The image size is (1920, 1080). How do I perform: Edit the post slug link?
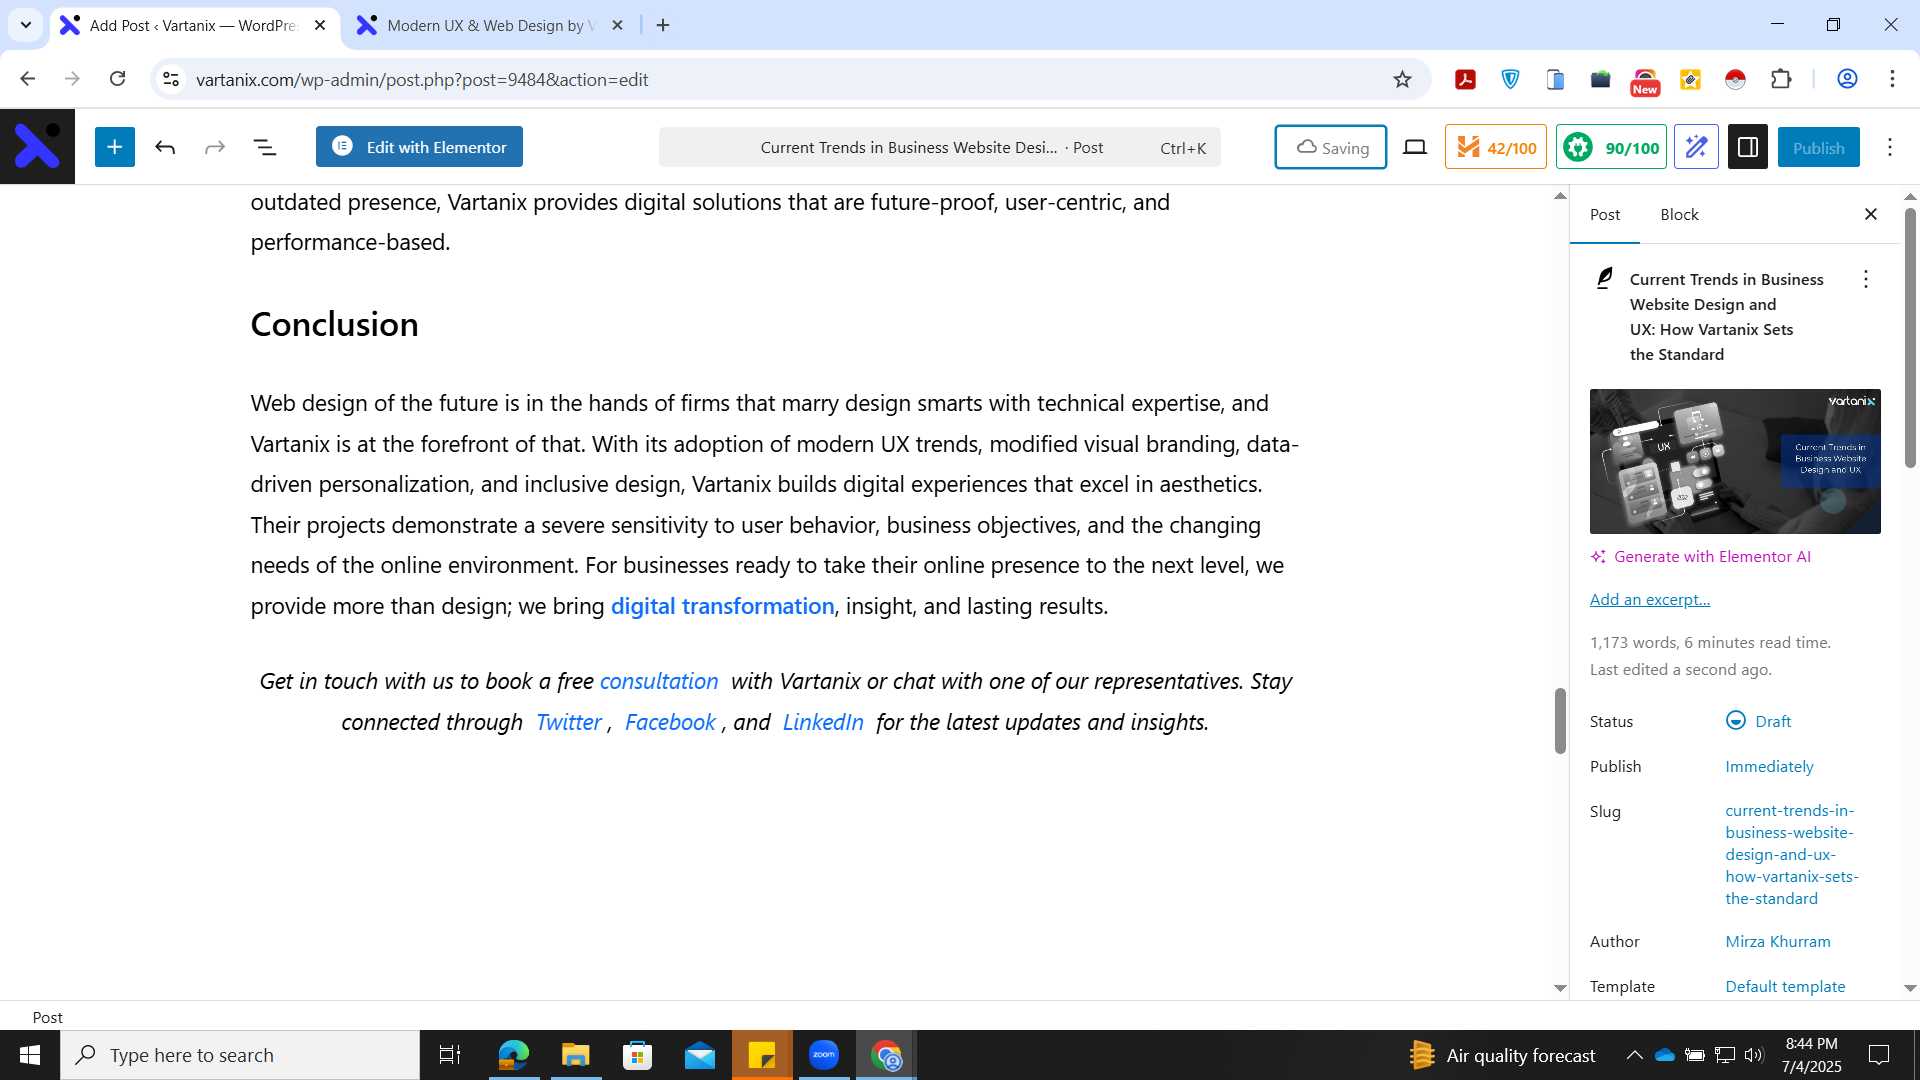coord(1791,854)
